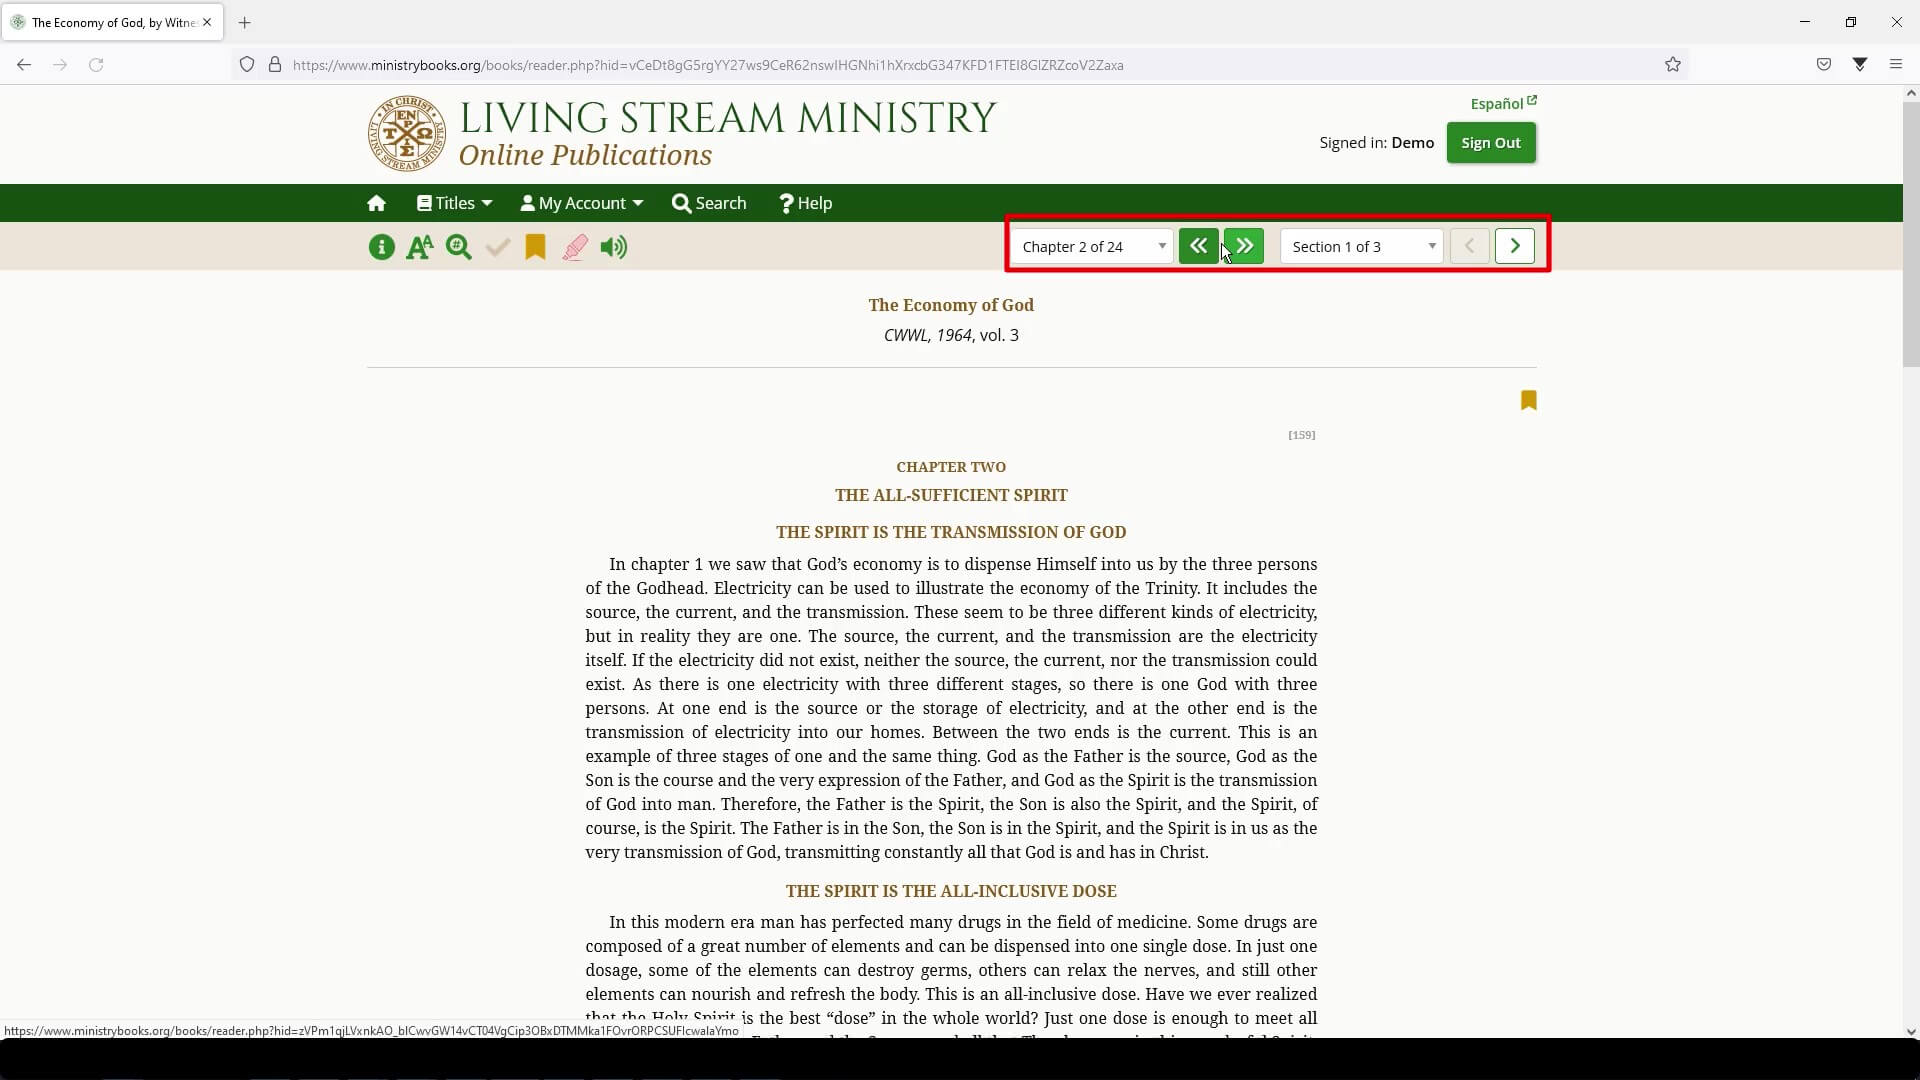Click the previous section left arrow
The width and height of the screenshot is (1920, 1080).
pos(1470,247)
